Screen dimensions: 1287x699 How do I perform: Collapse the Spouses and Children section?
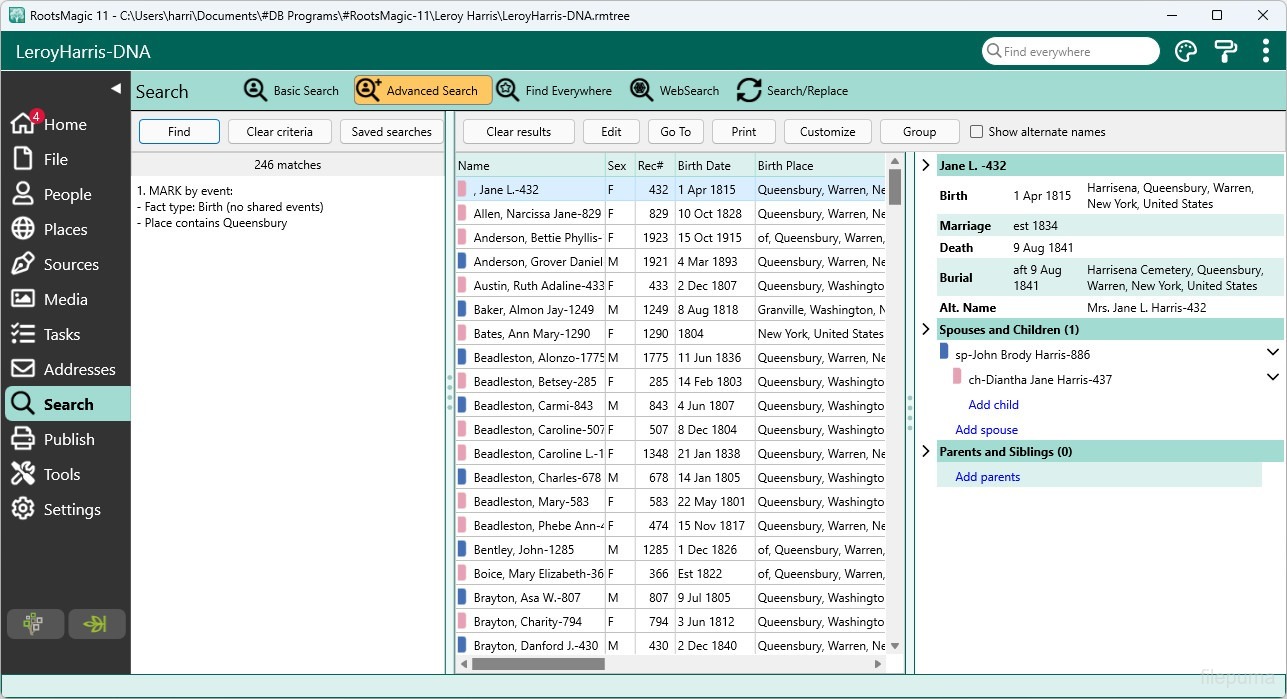click(926, 329)
